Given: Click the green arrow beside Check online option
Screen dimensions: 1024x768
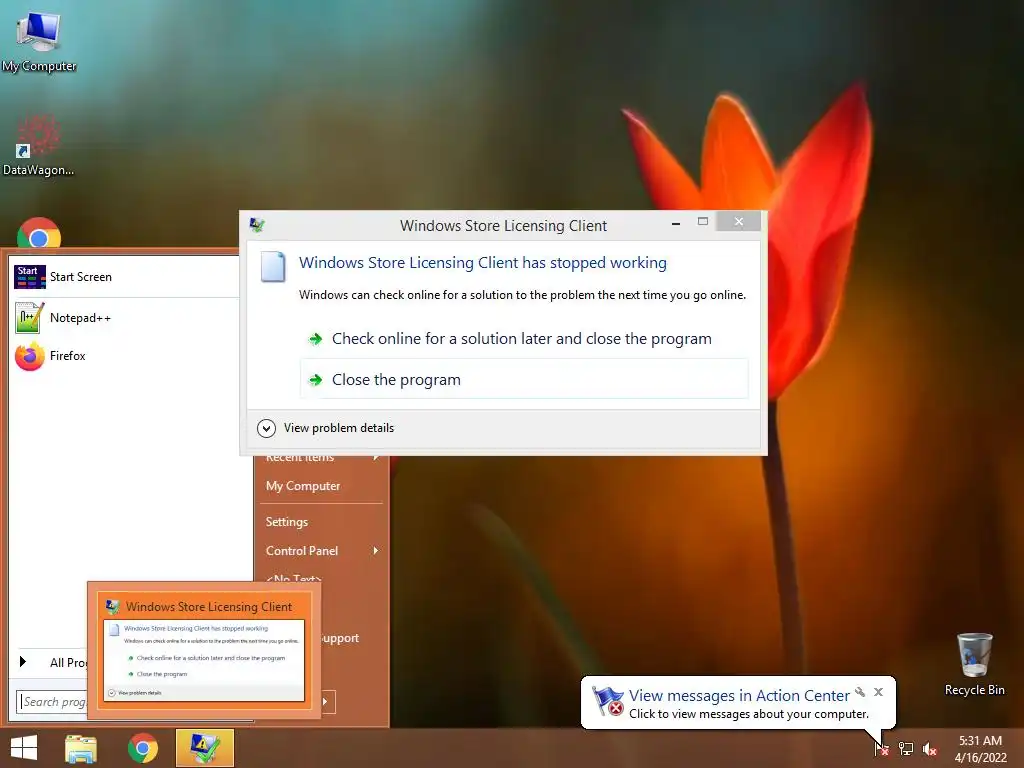Looking at the screenshot, I should pyautogui.click(x=315, y=339).
